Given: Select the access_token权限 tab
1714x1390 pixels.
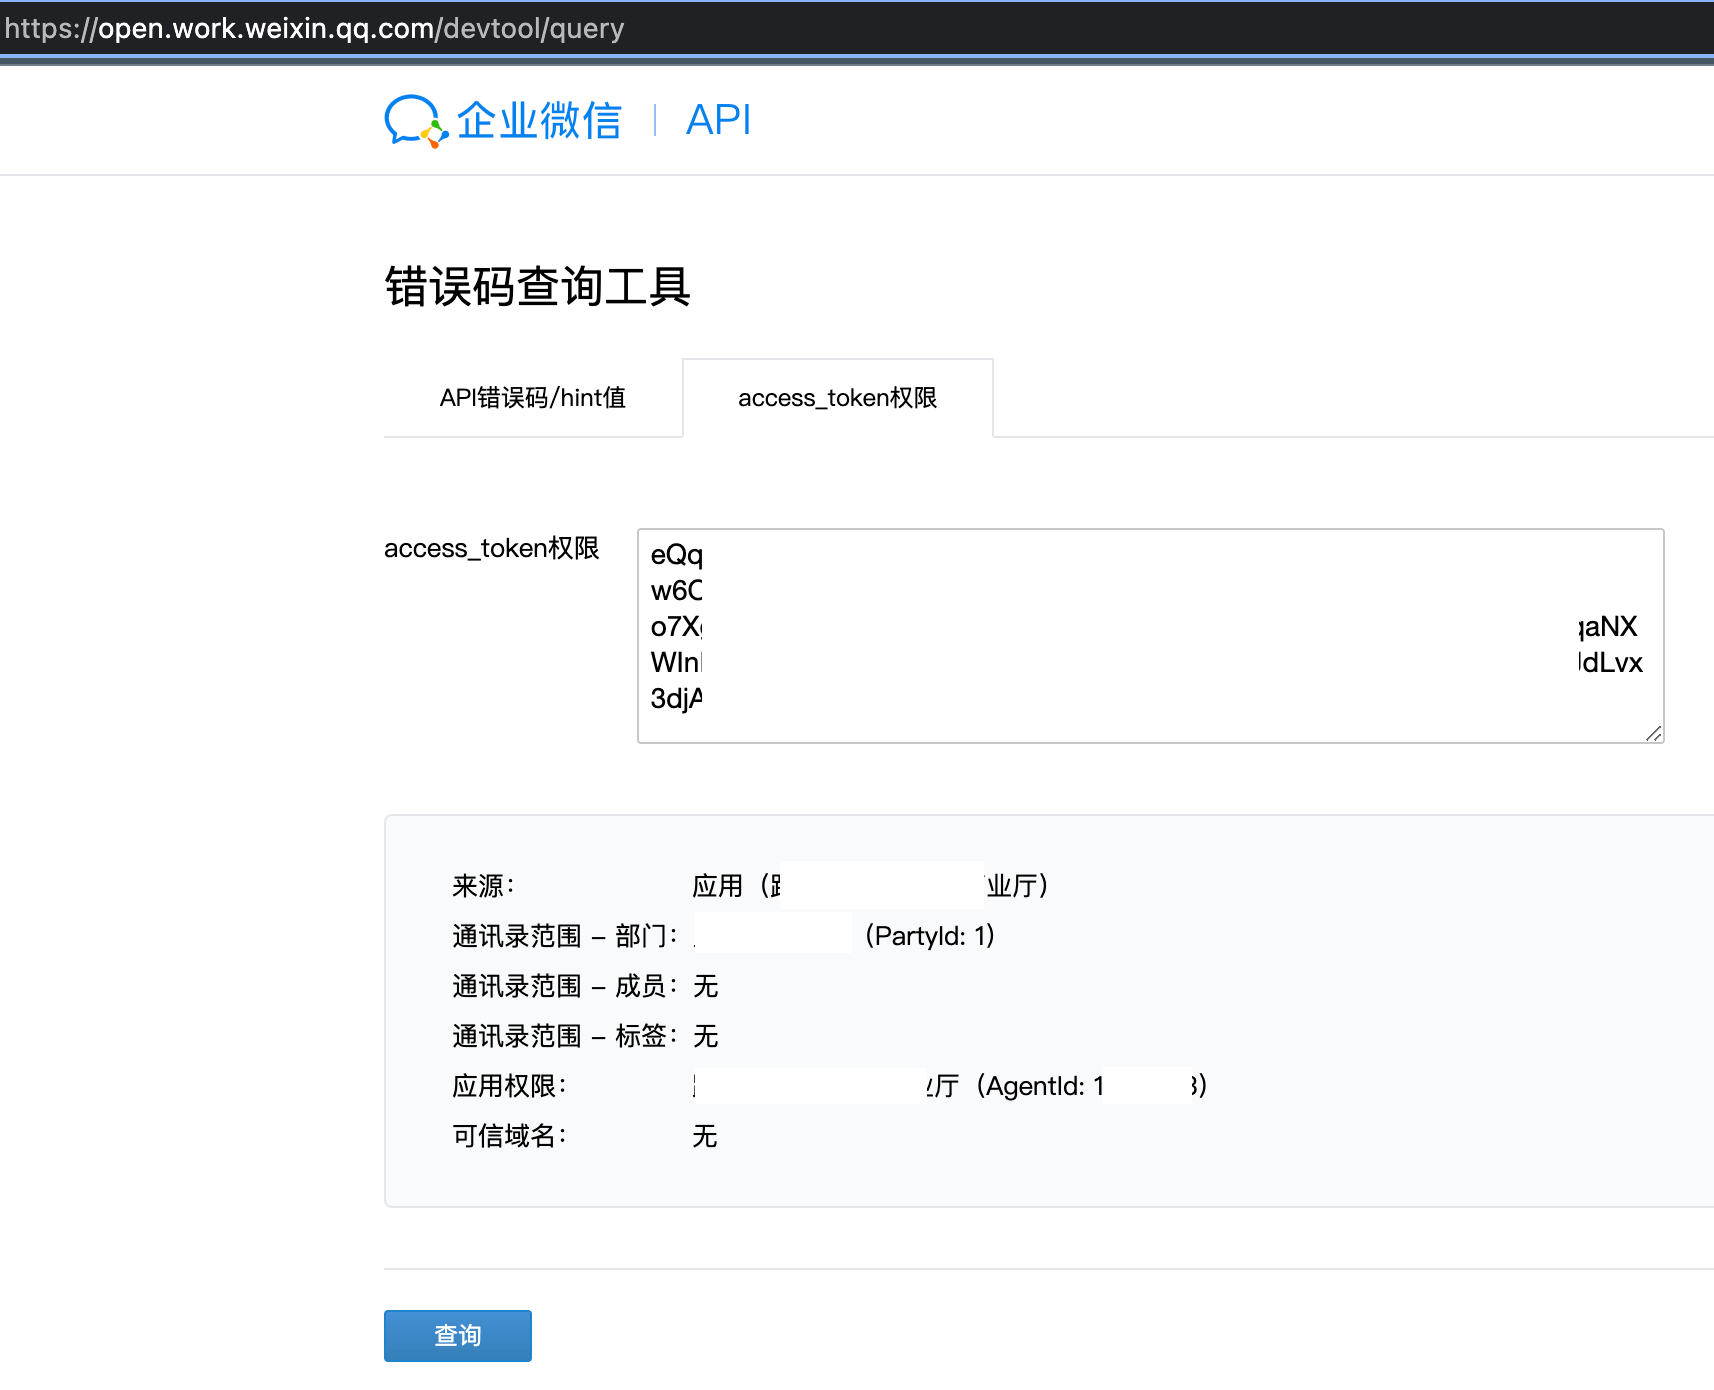Looking at the screenshot, I should [837, 398].
